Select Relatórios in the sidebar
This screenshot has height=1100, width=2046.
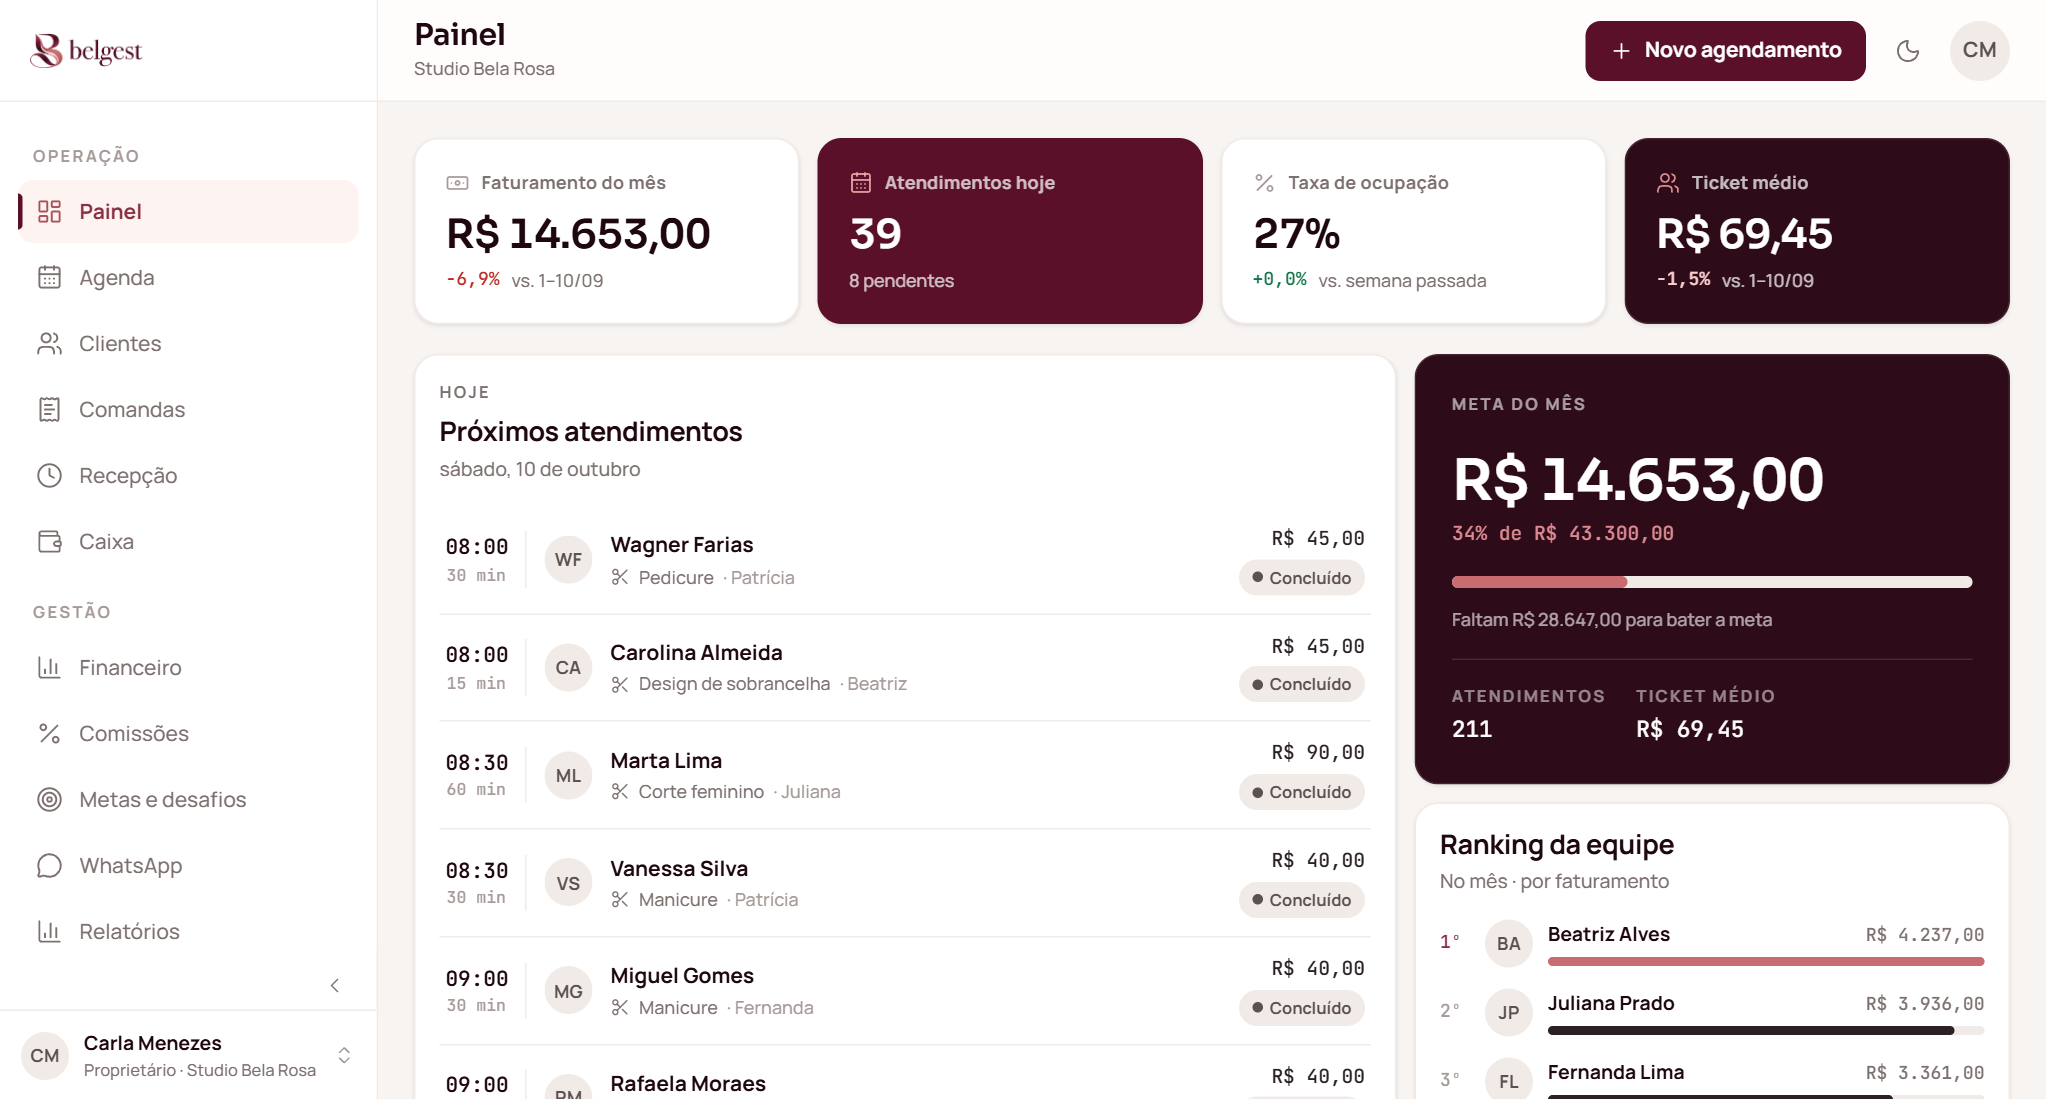click(x=188, y=931)
